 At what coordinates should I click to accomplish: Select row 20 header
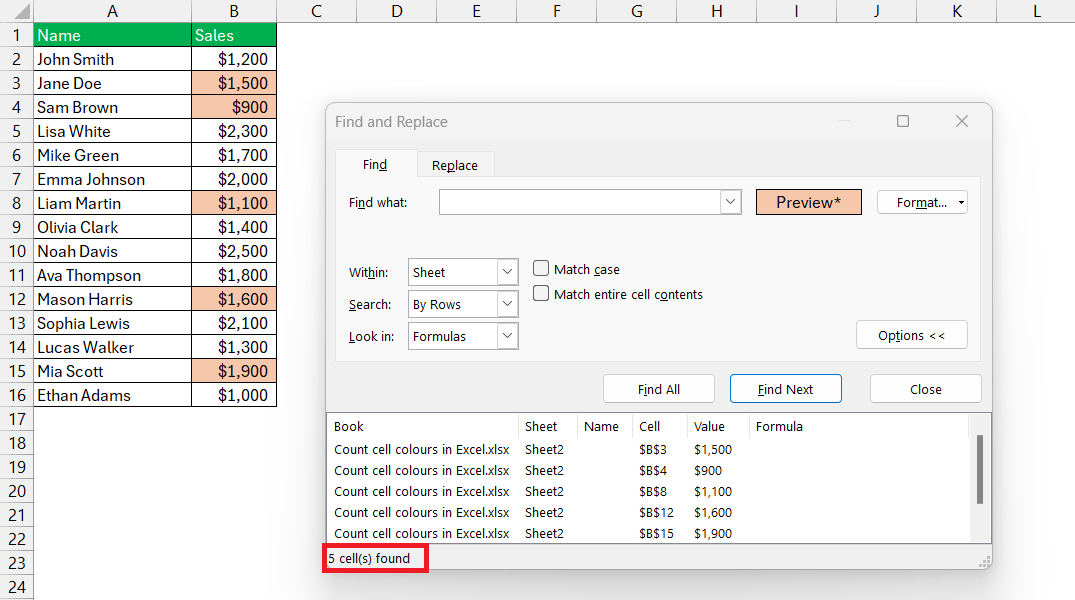coord(16,491)
